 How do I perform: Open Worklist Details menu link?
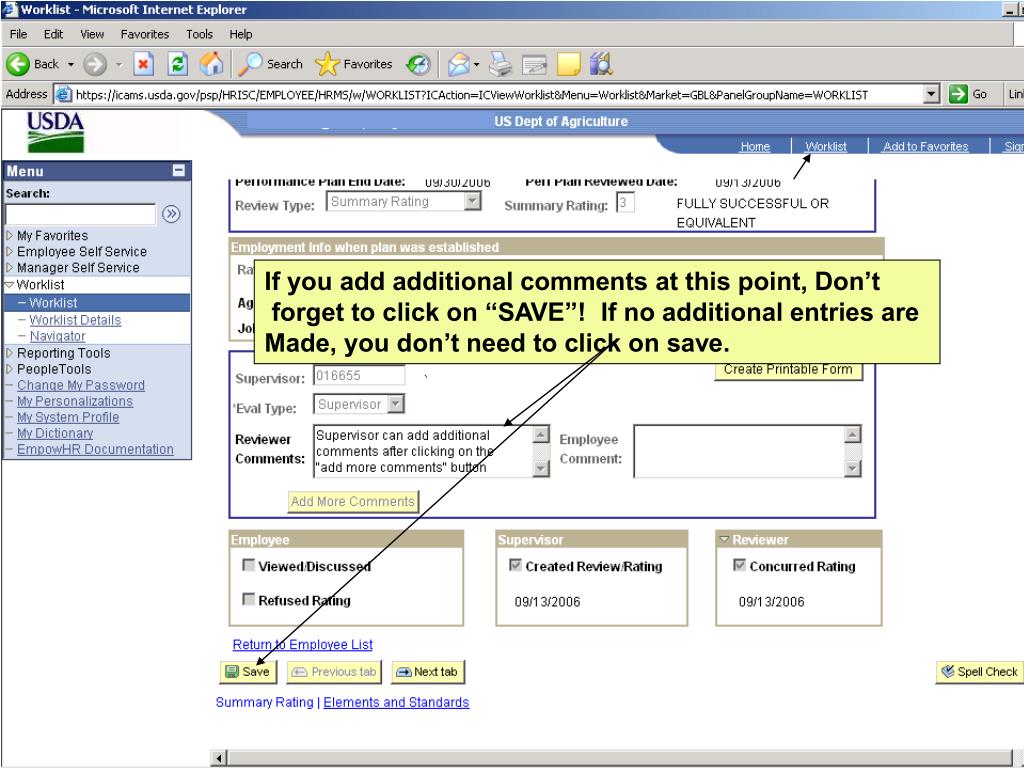coord(75,320)
